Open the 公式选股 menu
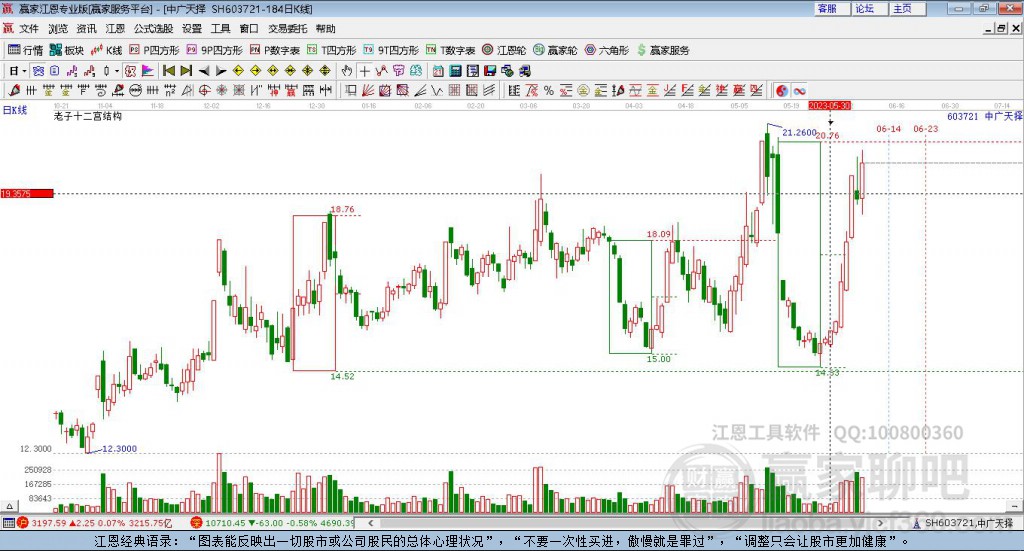Screen dimensions: 1024x551 pyautogui.click(x=153, y=29)
